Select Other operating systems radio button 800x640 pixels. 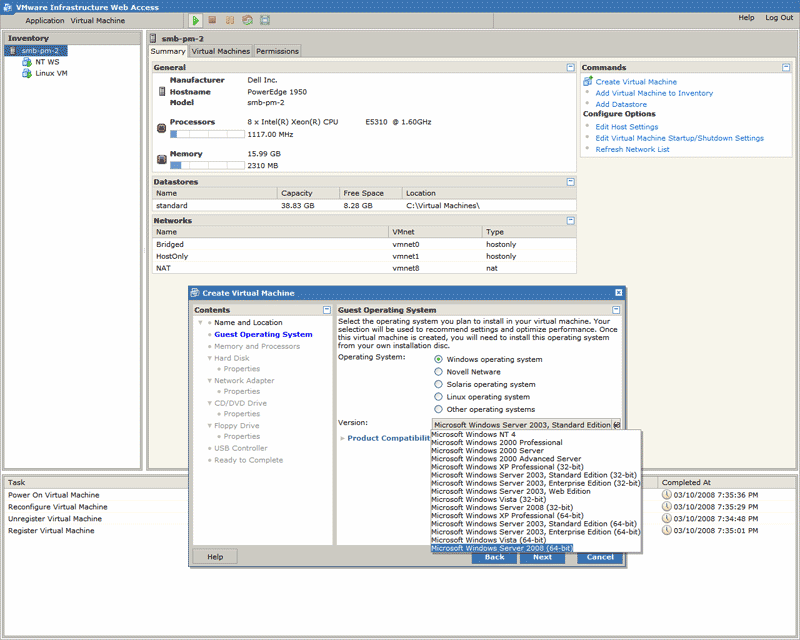(438, 409)
